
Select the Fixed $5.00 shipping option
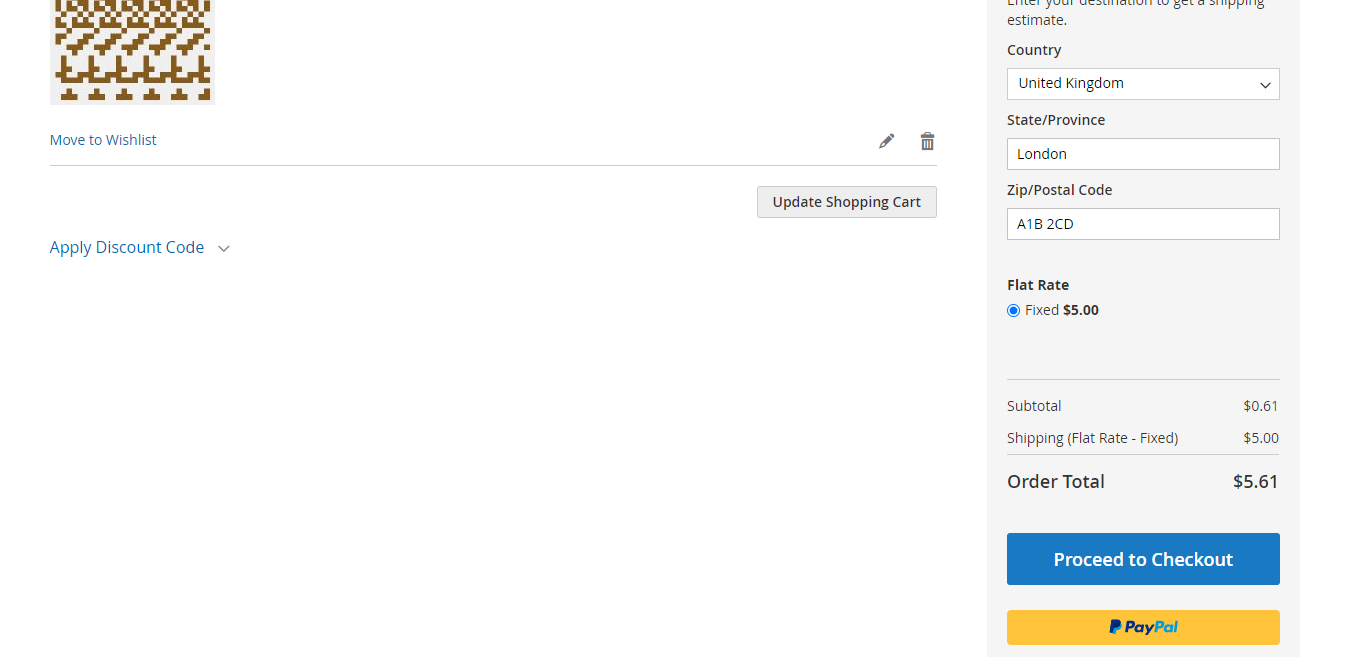click(1013, 310)
